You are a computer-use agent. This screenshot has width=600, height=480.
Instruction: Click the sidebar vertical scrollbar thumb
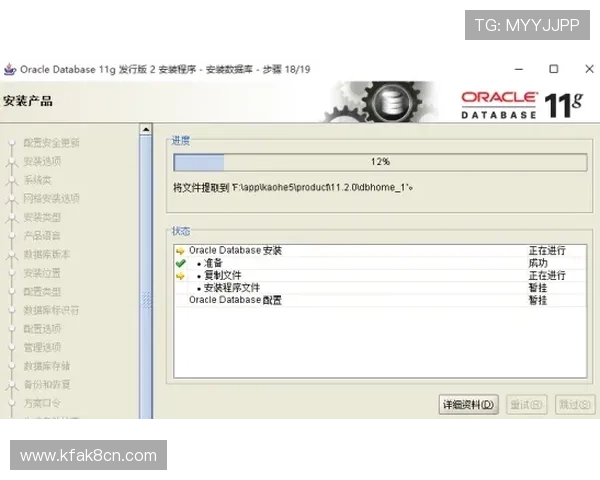(x=146, y=277)
